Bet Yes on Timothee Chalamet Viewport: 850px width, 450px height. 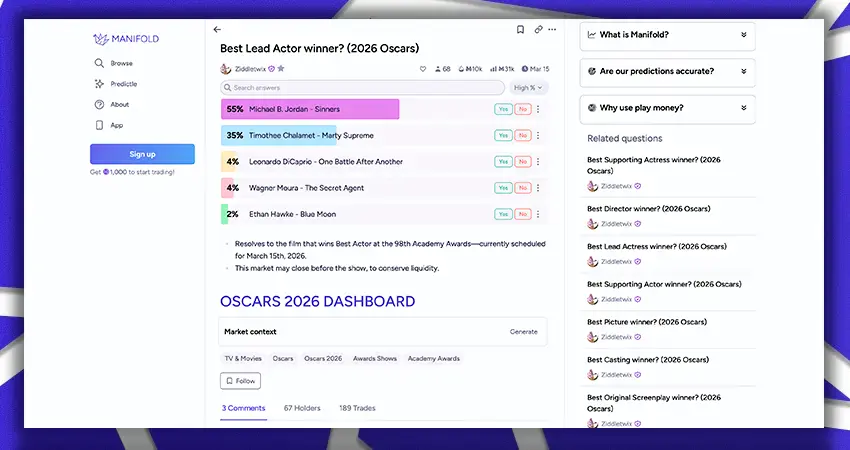(503, 136)
